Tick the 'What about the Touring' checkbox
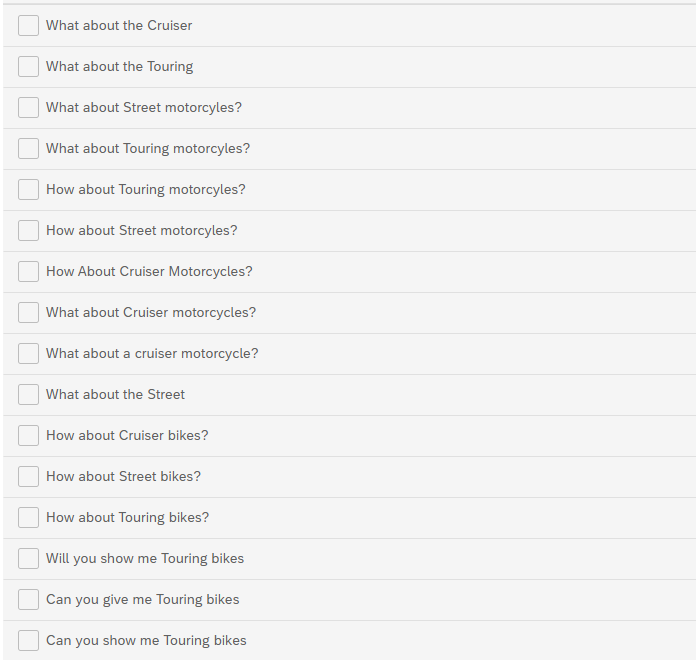The image size is (696, 660). coord(28,66)
